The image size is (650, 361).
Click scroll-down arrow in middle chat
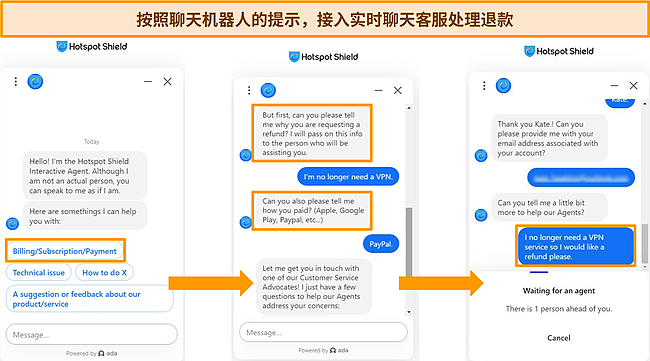pos(409,312)
